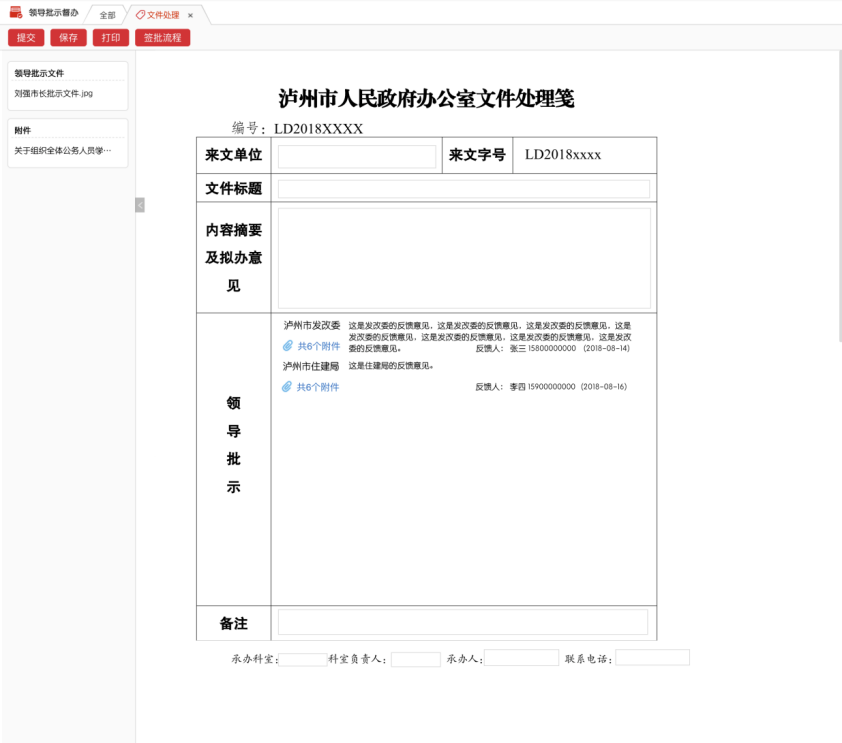Collapse the left sidebar panel handle
Screen dimensions: 842x743
click(x=140, y=205)
